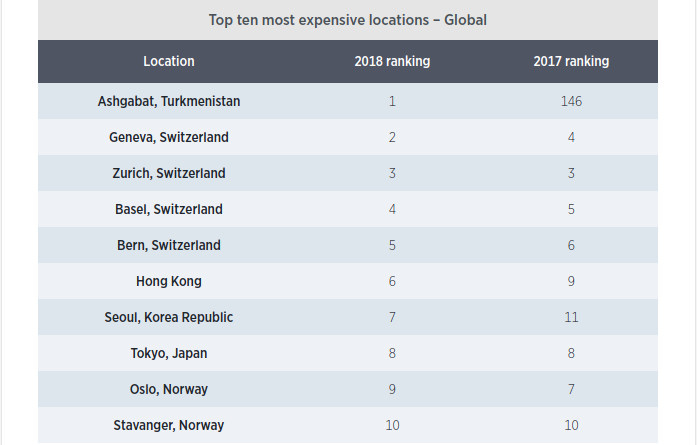Click Oslo's 2017 ranking value 7
This screenshot has width=697, height=445.
571,389
